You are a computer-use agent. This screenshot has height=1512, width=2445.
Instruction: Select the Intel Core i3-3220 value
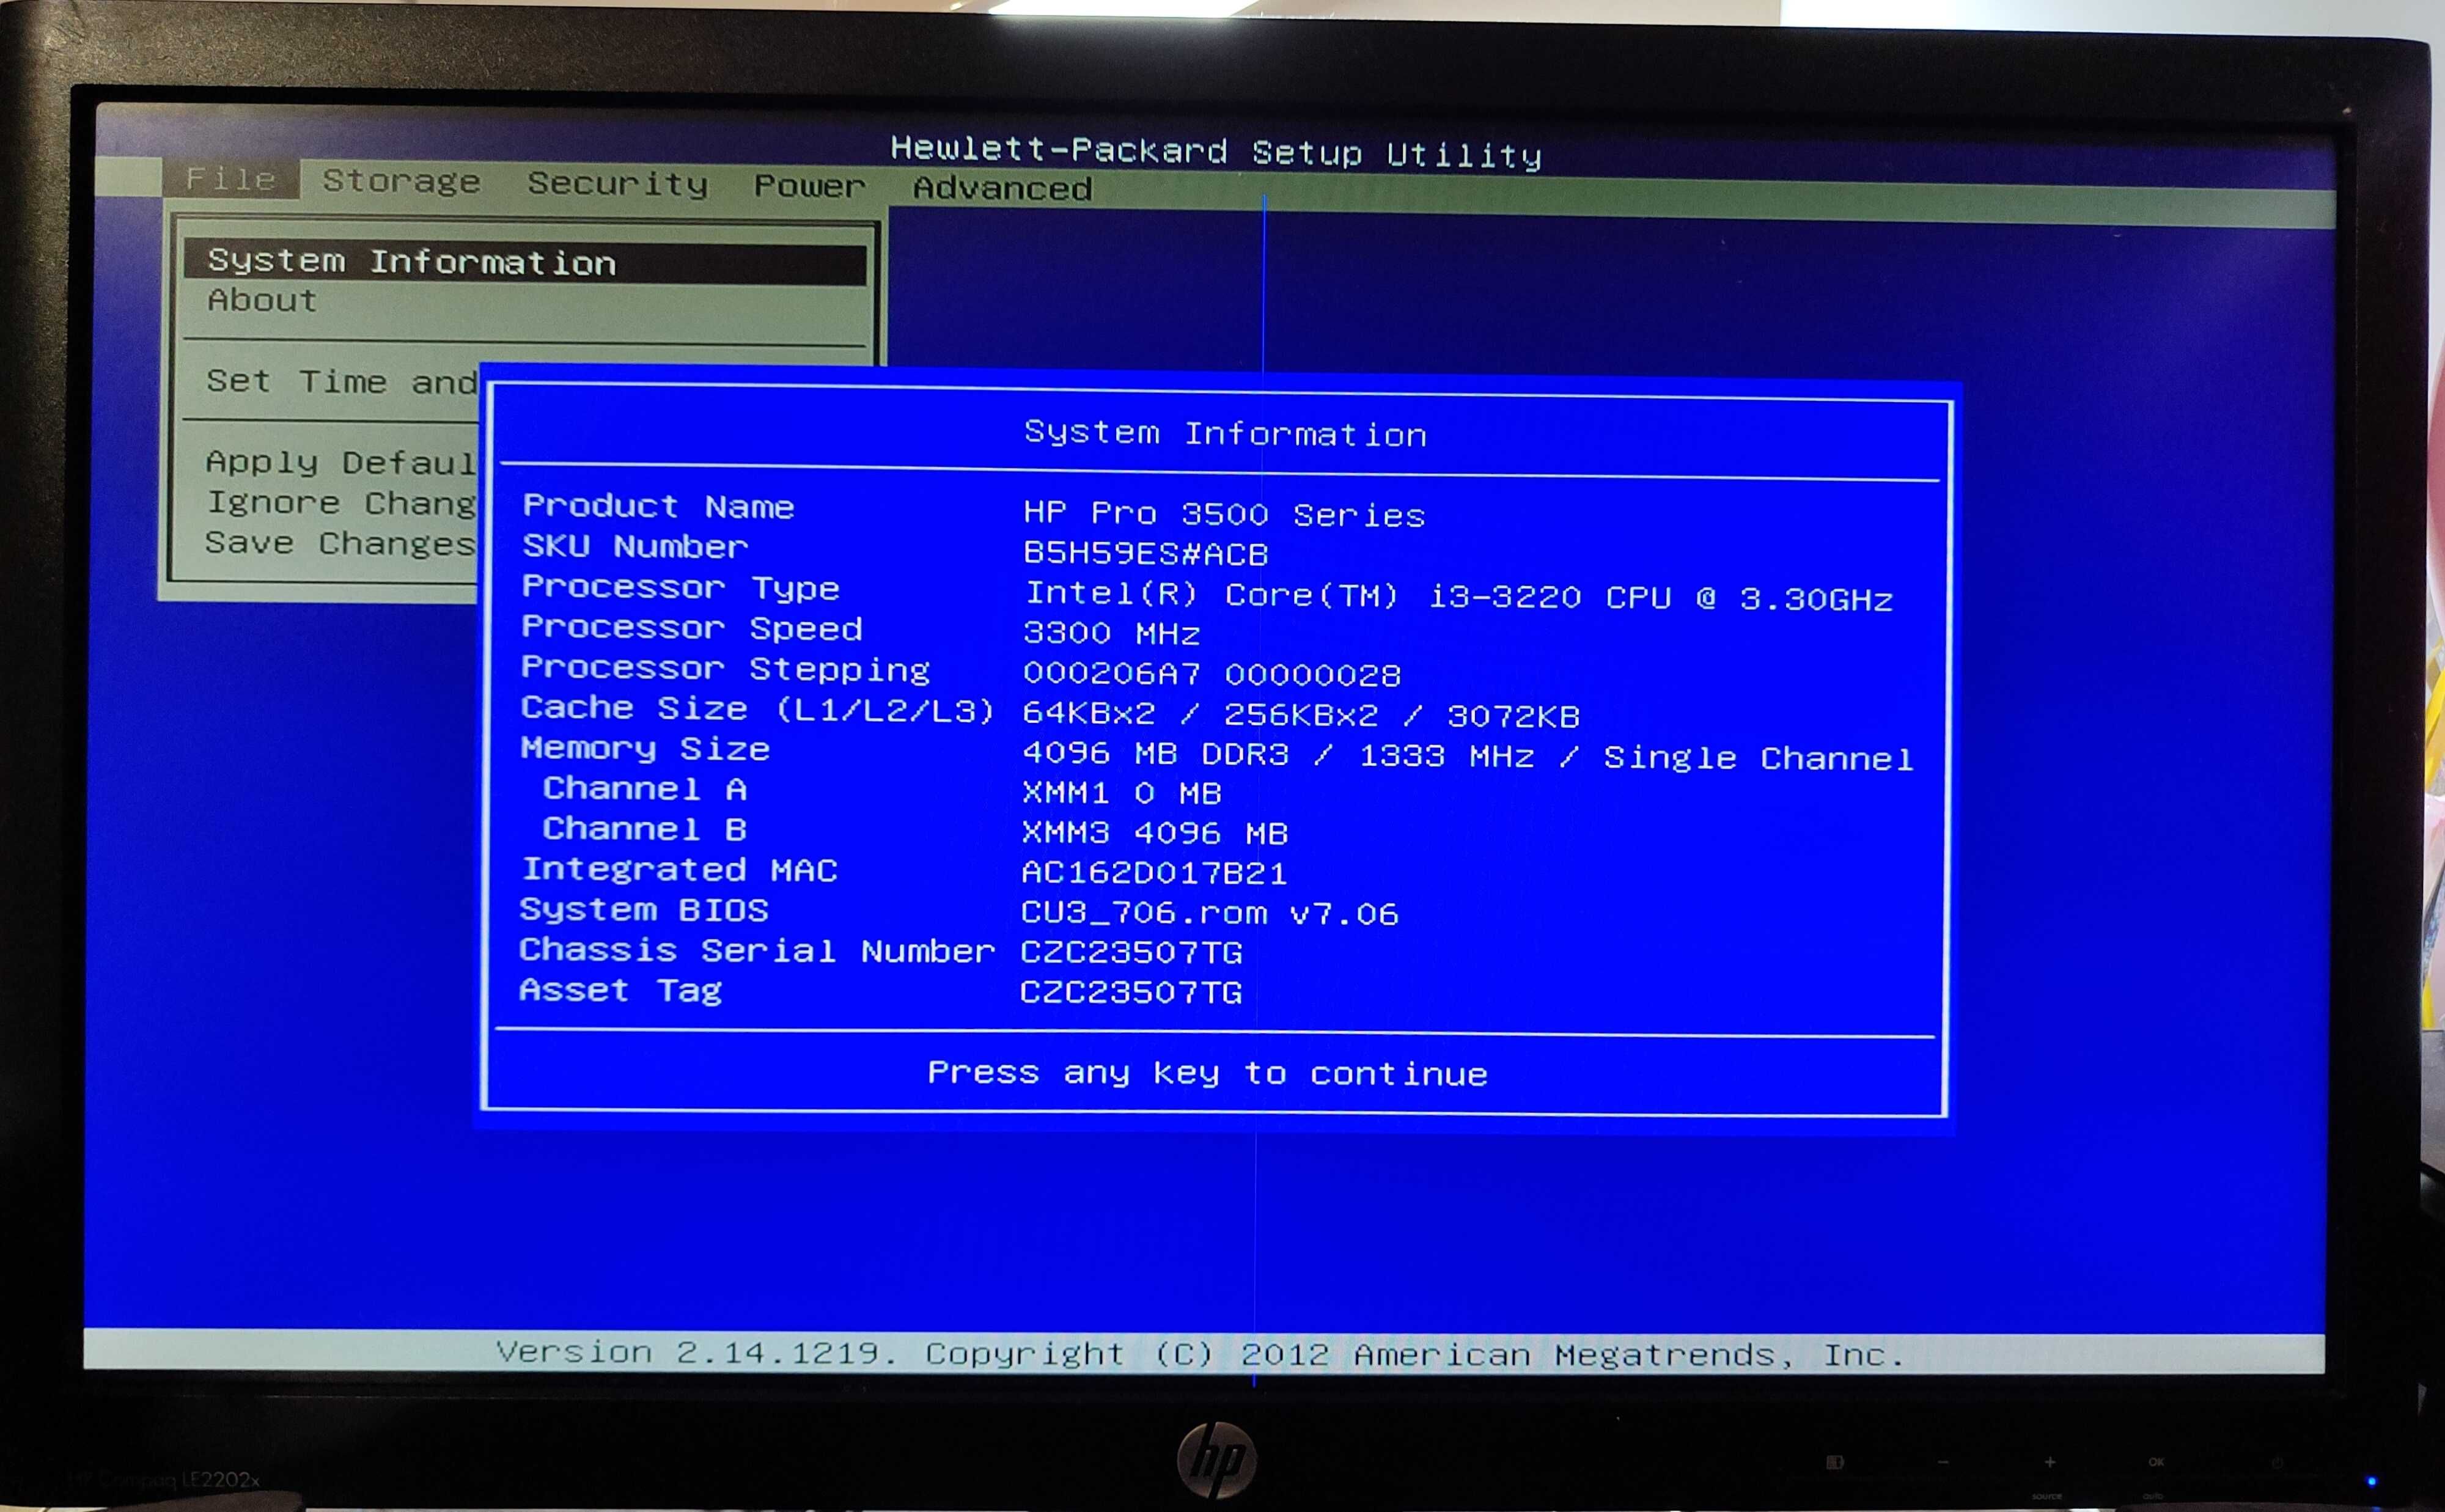(1459, 597)
